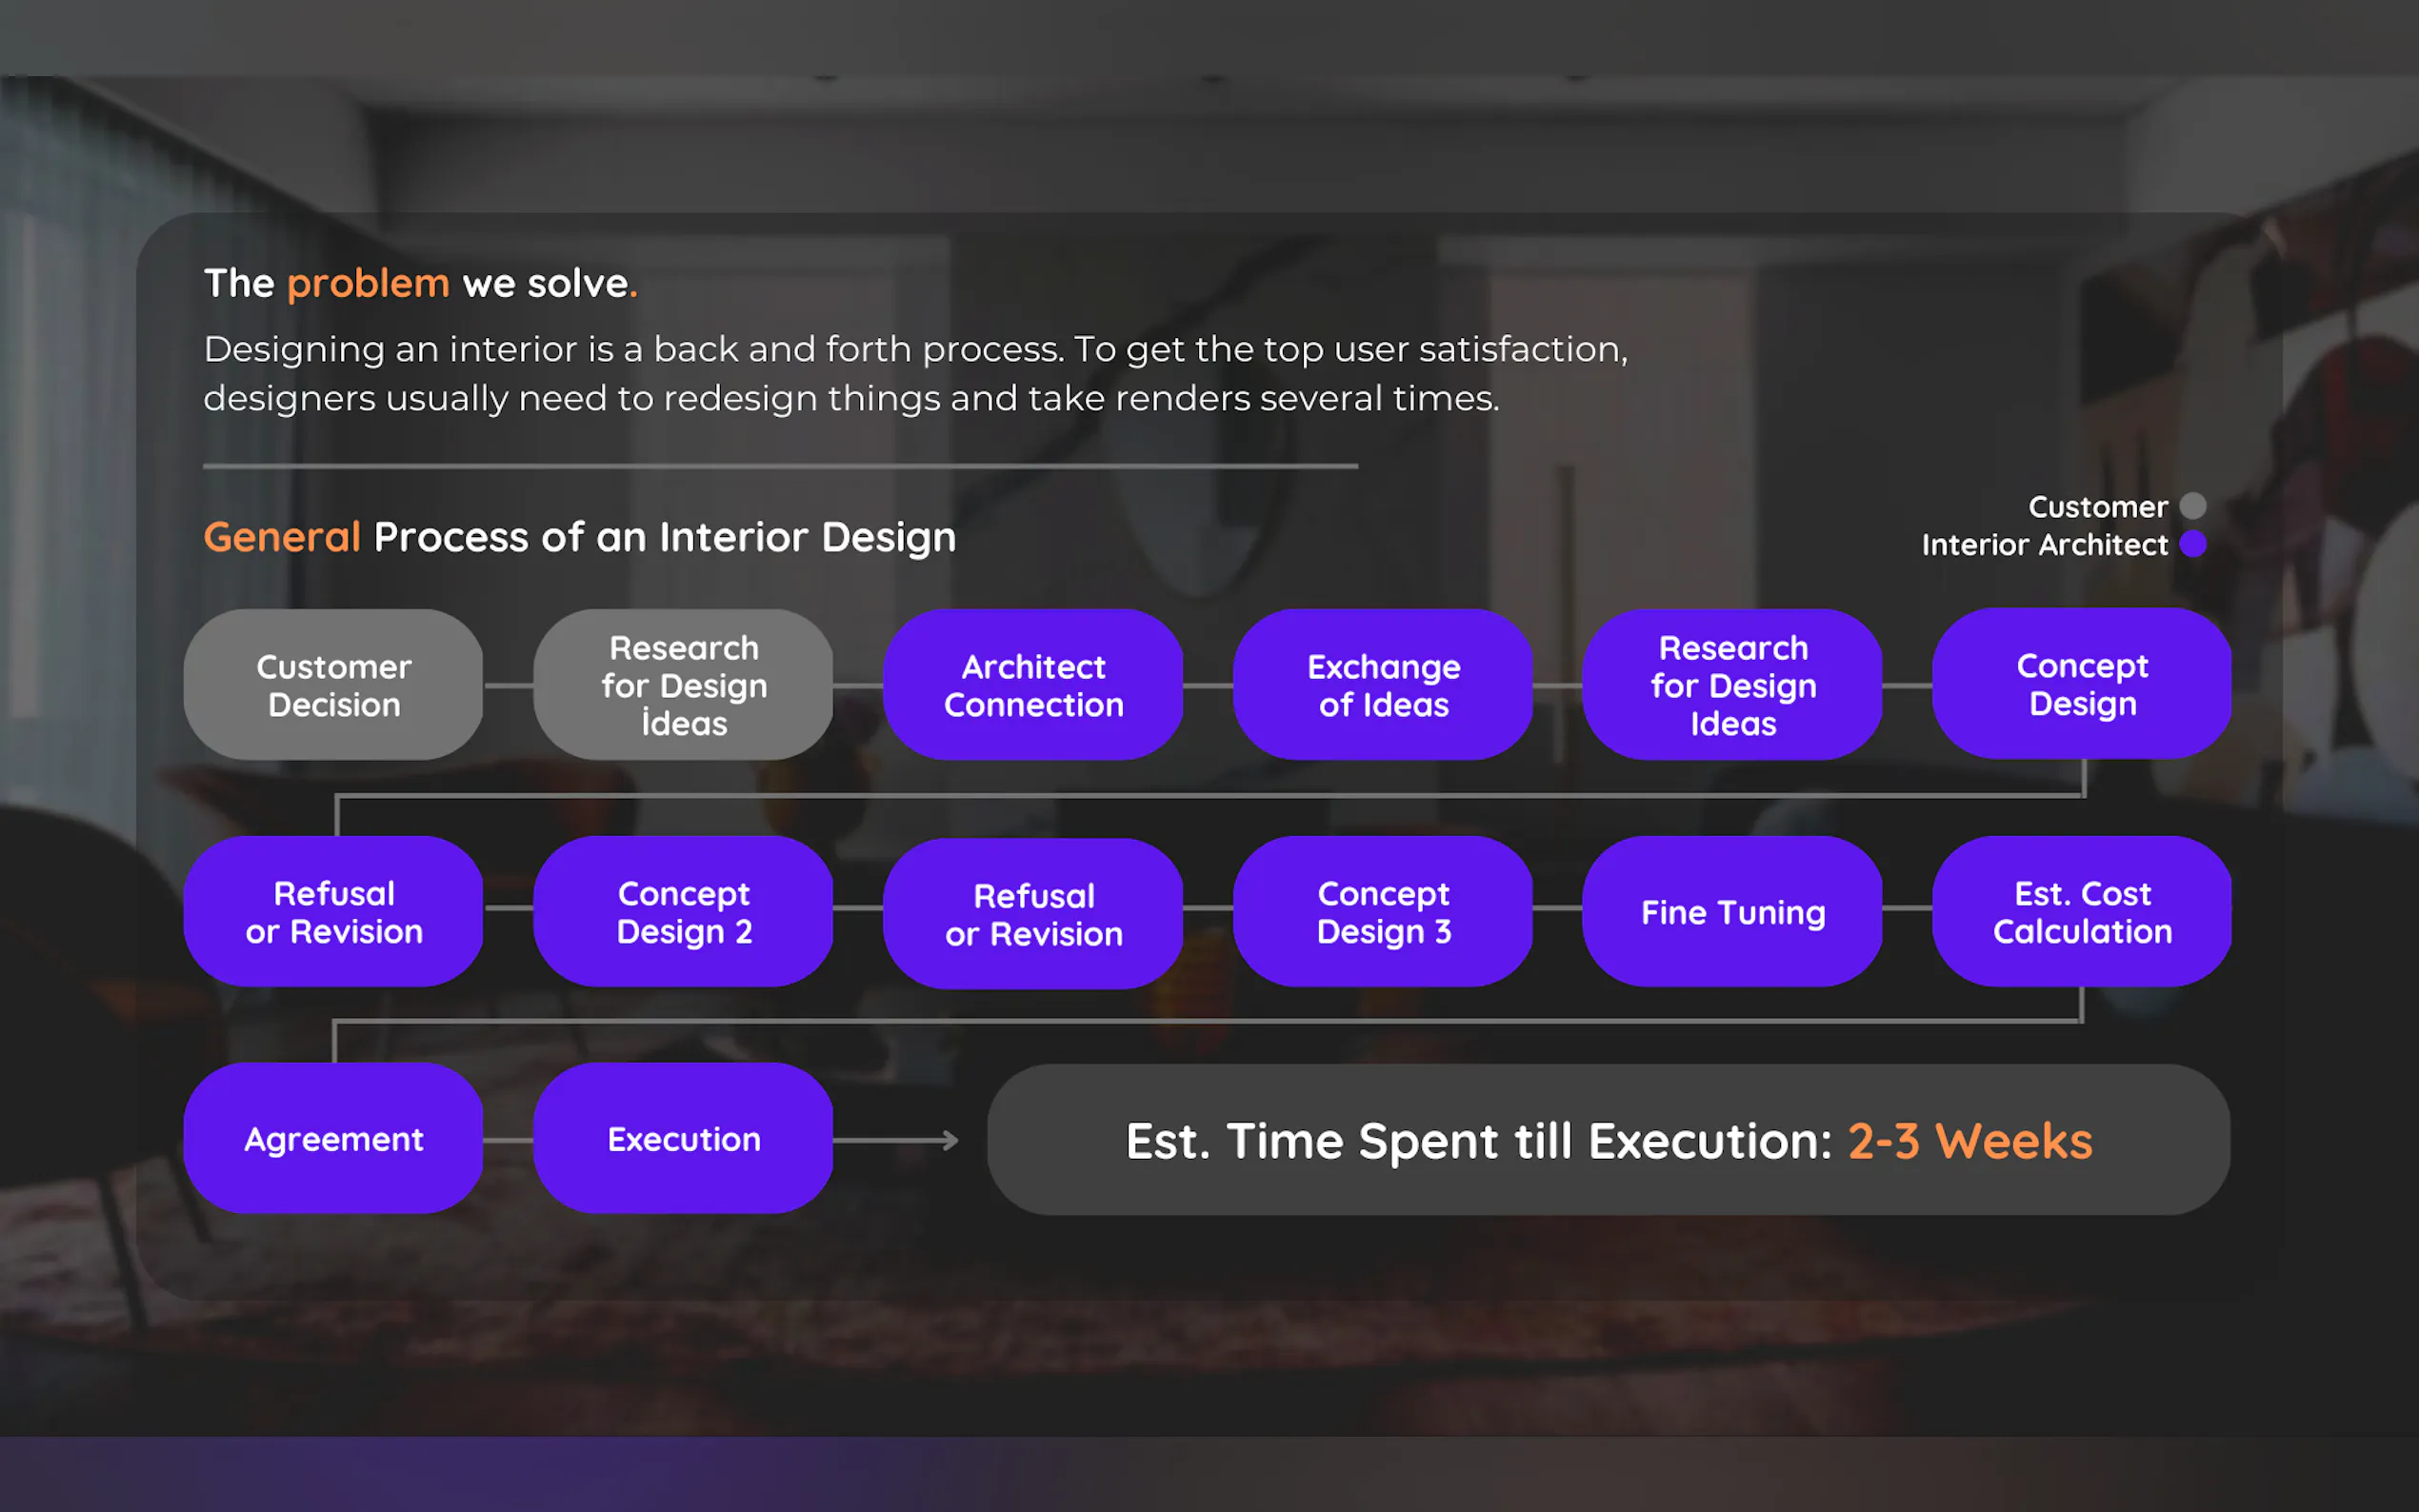This screenshot has height=1512, width=2419.
Task: Select the Est. Cost Calculation node
Action: (x=2082, y=912)
